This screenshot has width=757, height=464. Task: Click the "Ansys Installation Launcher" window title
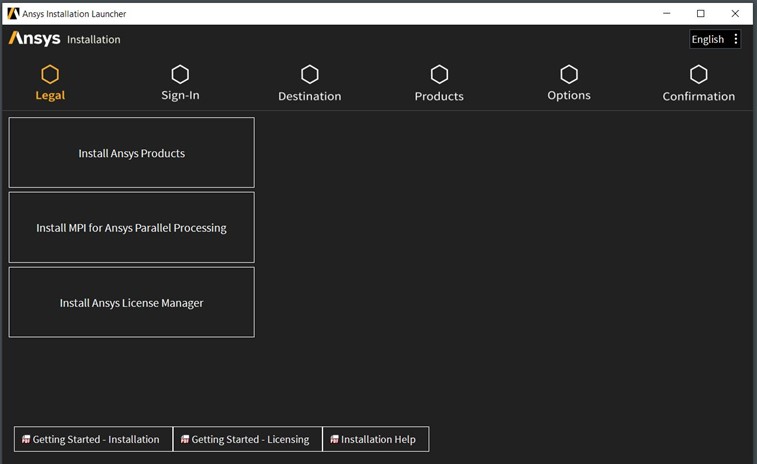[74, 14]
